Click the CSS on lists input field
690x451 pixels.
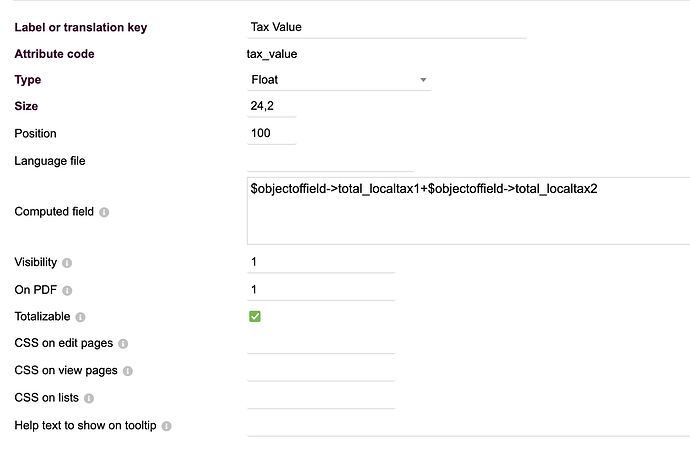320,397
